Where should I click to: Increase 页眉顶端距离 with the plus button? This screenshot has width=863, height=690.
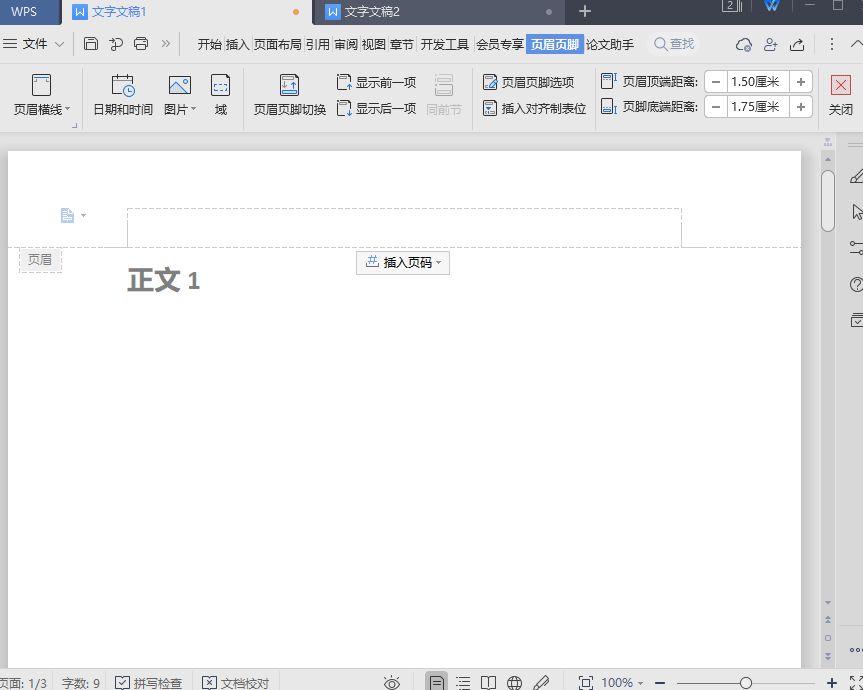click(x=801, y=82)
